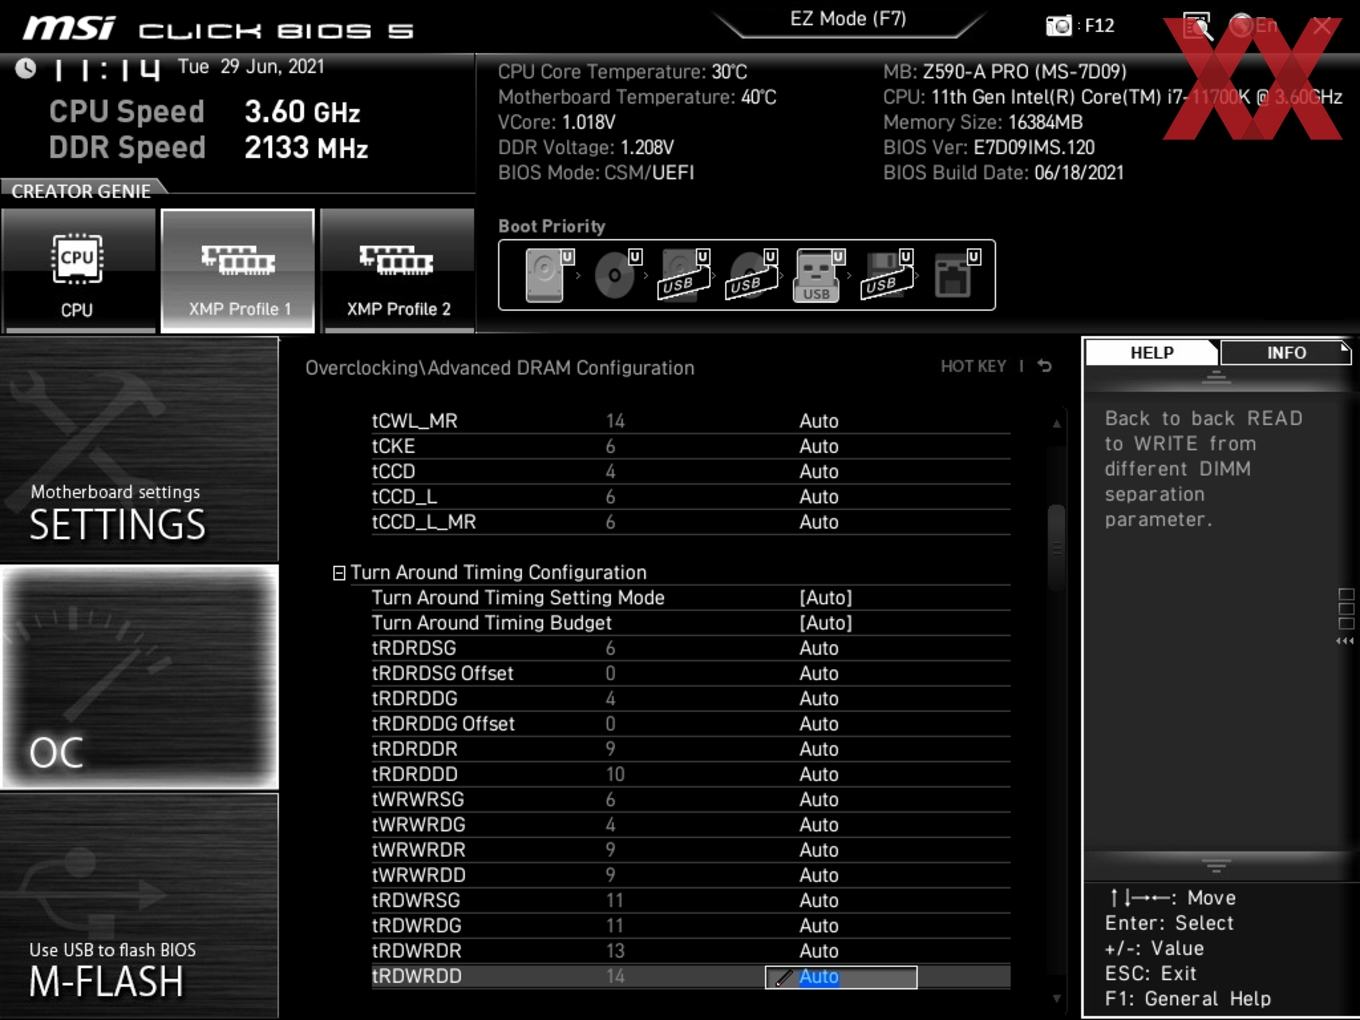Collapse the Turn Around Timing Configuration group
1360x1020 pixels.
(x=339, y=573)
